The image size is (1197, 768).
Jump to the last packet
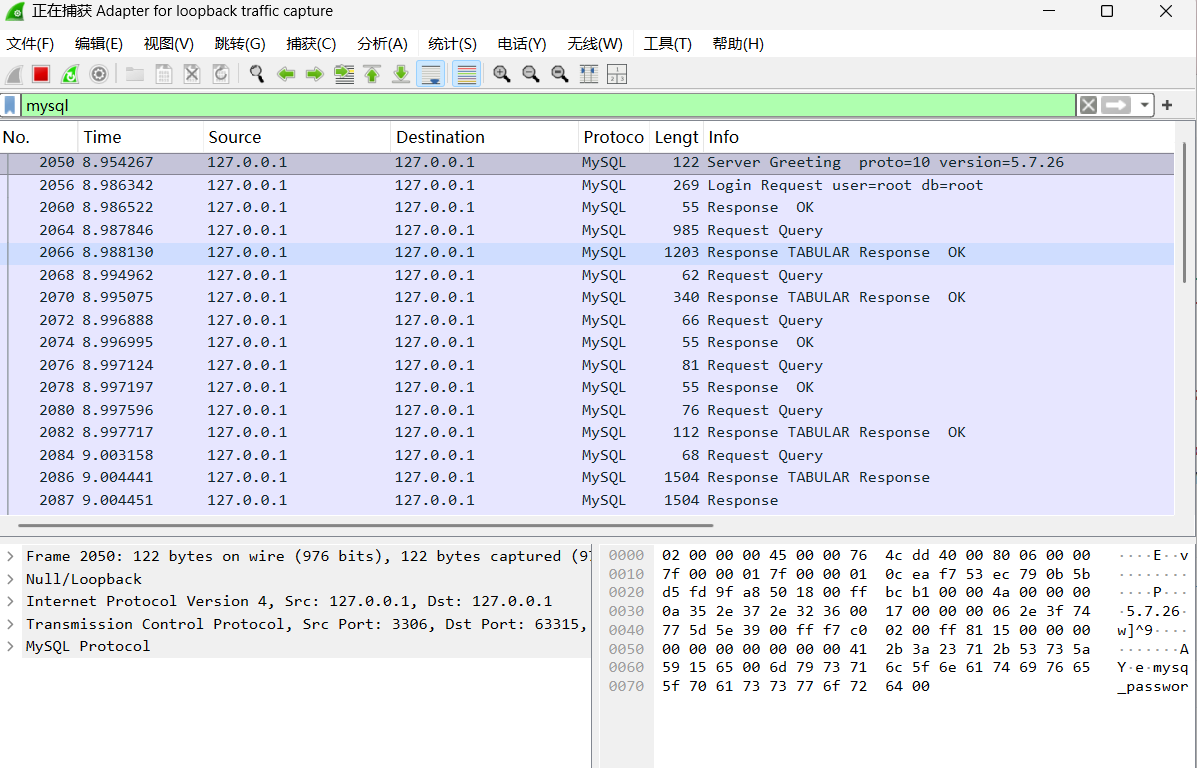coord(401,74)
